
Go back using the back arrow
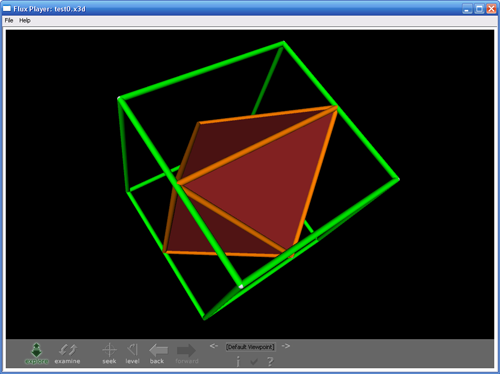(x=158, y=354)
